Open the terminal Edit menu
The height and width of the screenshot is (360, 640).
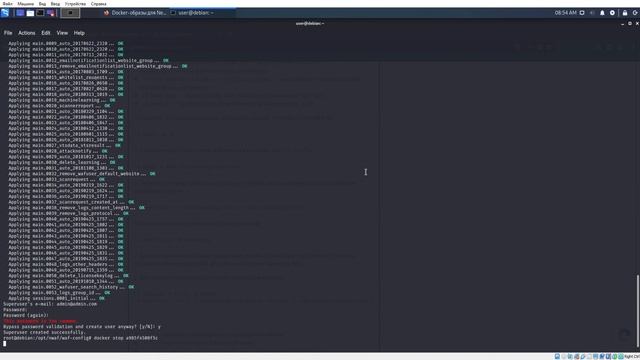click(46, 33)
